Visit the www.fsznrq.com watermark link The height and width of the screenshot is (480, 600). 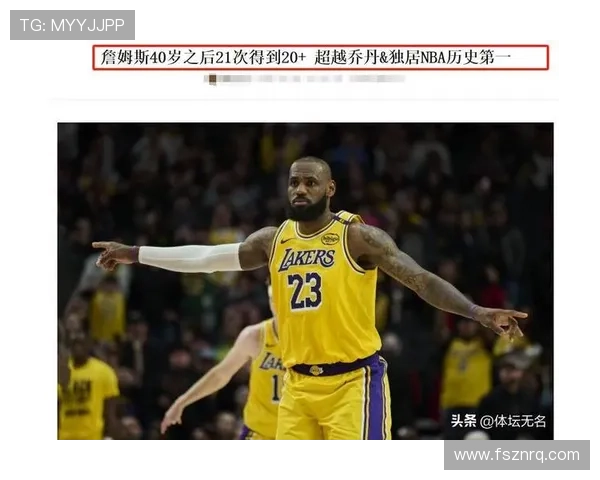pos(516,455)
